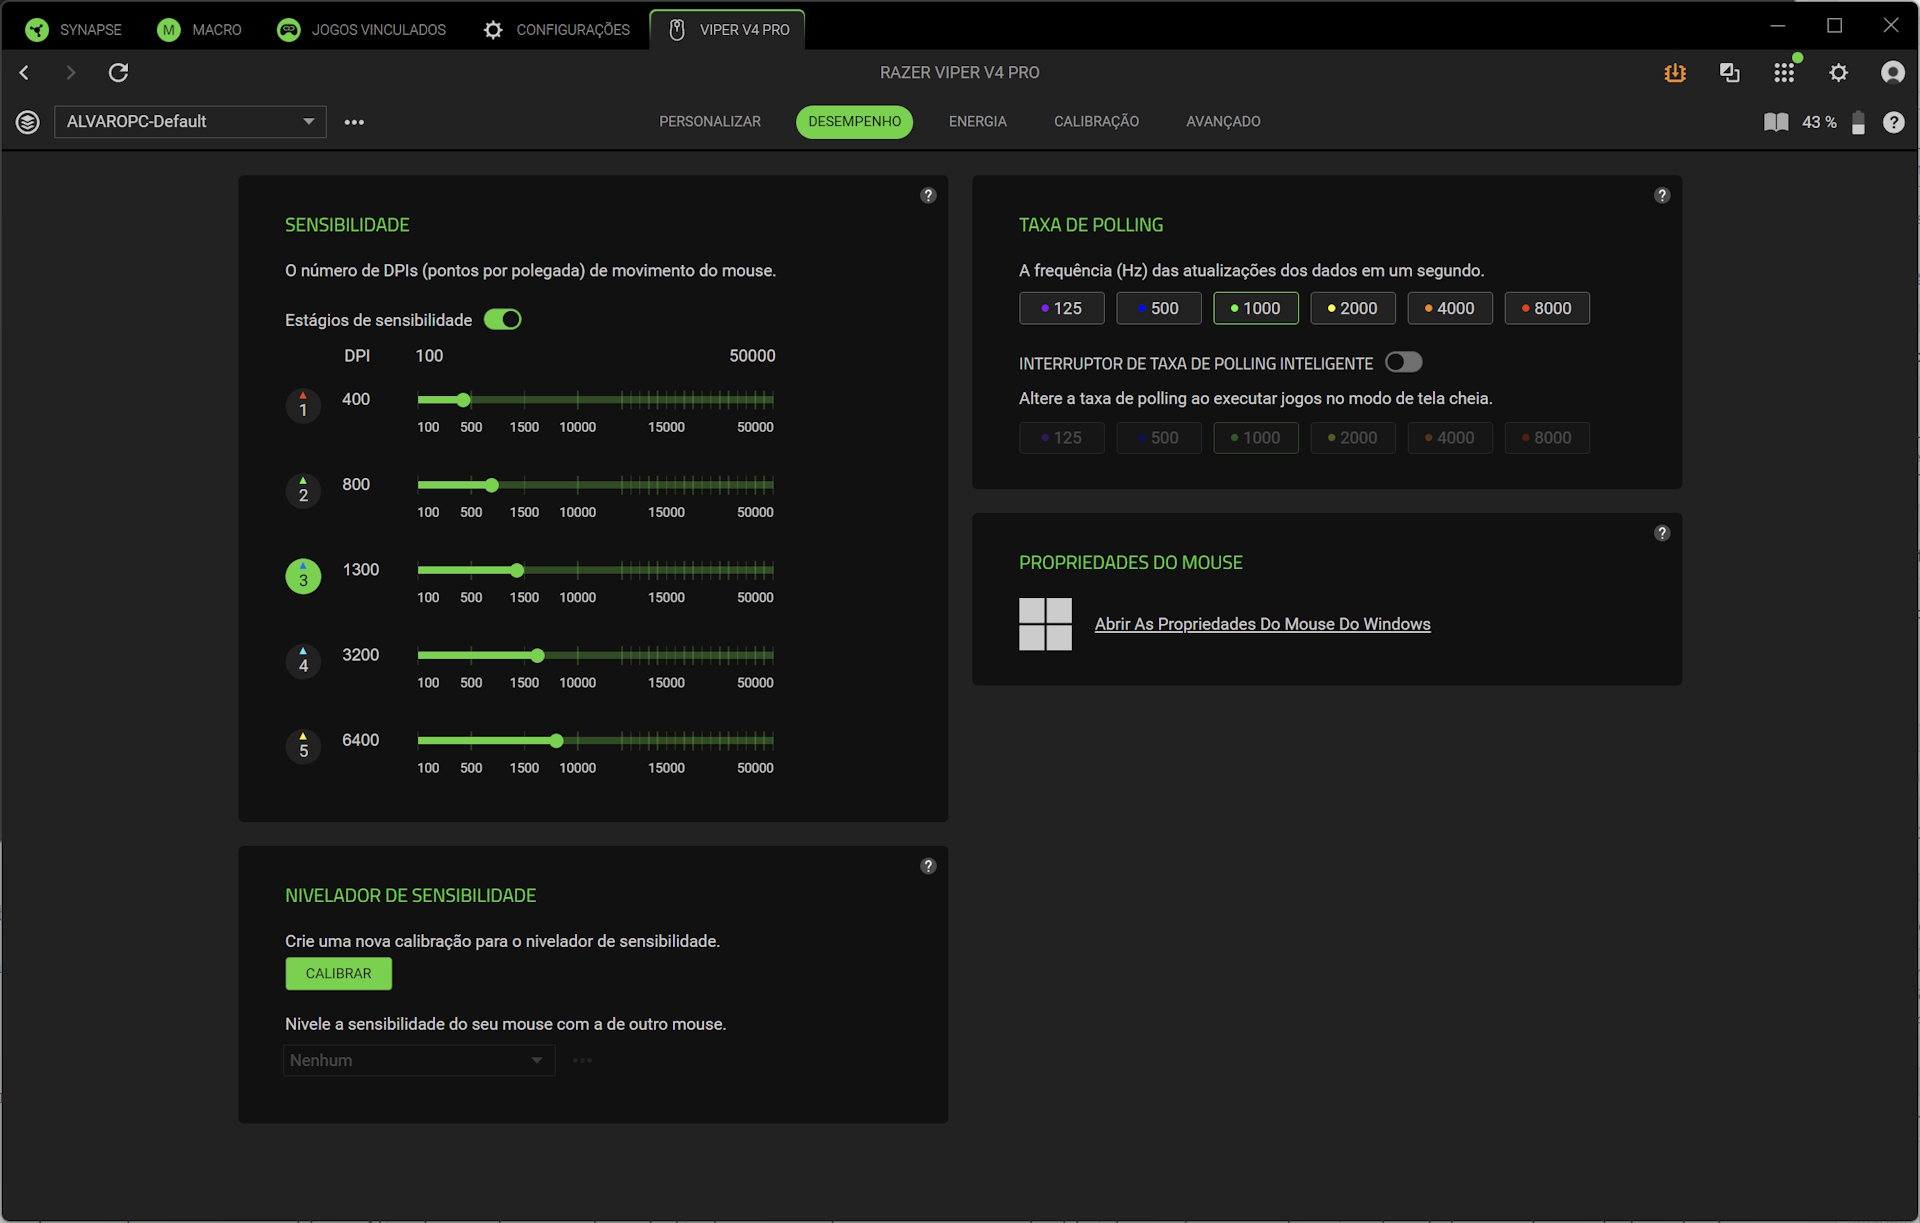The width and height of the screenshot is (1920, 1223).
Task: Click the orange alert icon in header
Action: pos(1675,72)
